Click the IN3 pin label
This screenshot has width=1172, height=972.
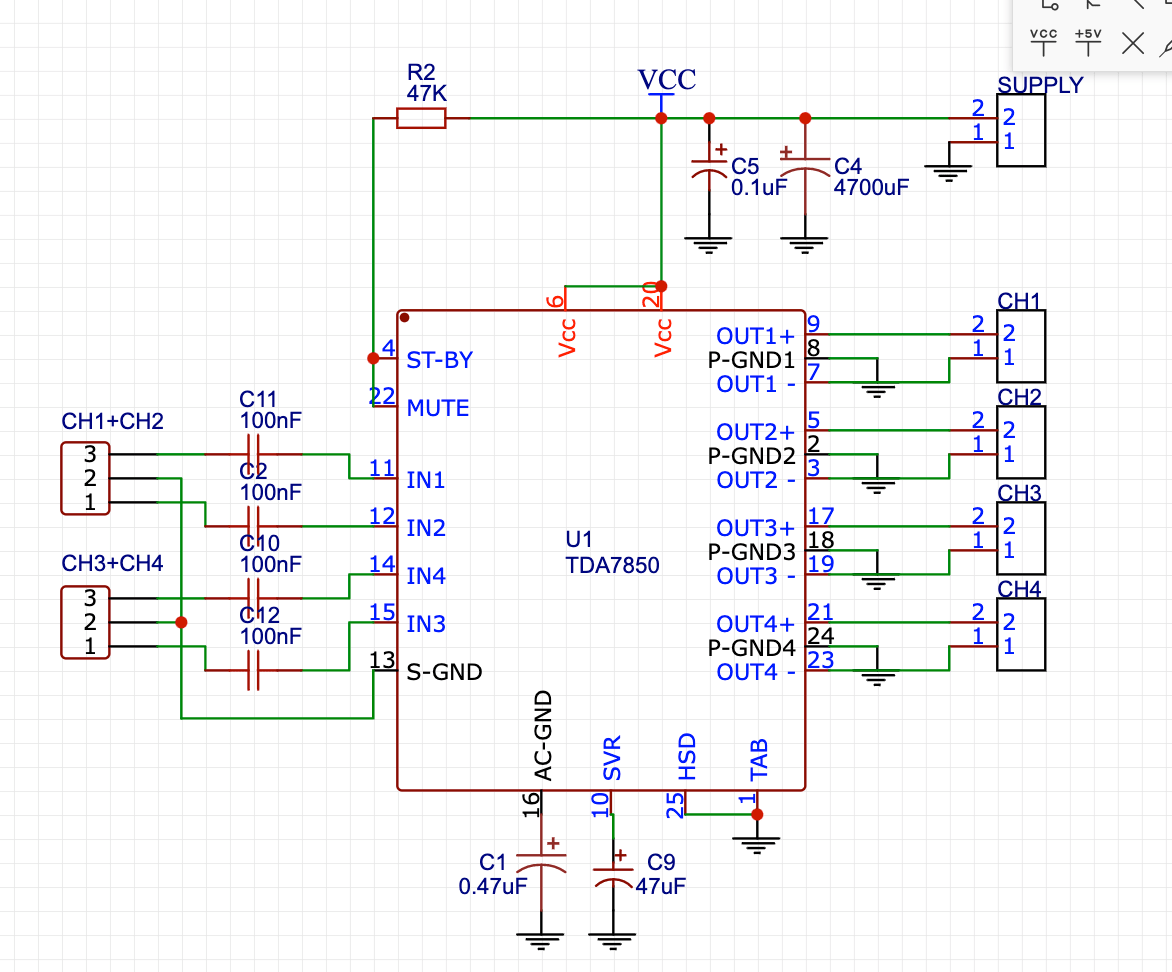pyautogui.click(x=426, y=624)
